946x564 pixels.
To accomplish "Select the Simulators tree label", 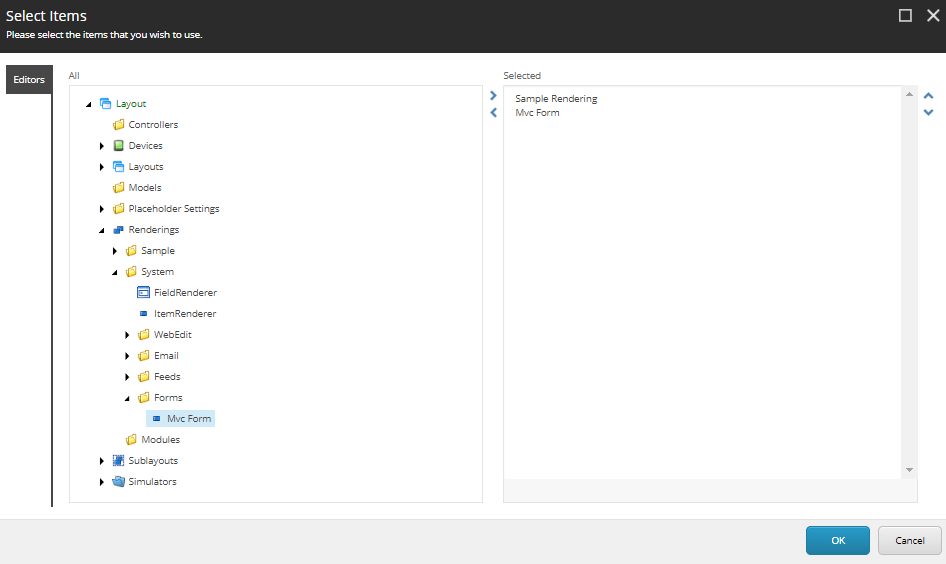I will pyautogui.click(x=153, y=481).
